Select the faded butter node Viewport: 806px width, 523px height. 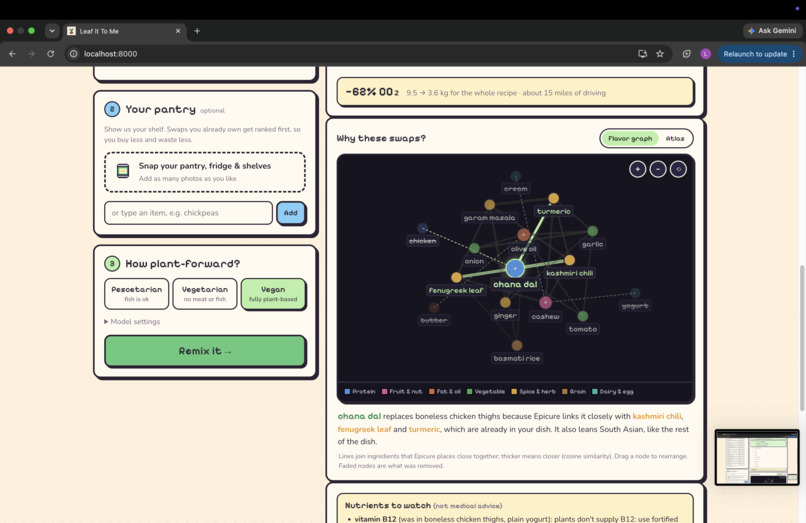434,308
